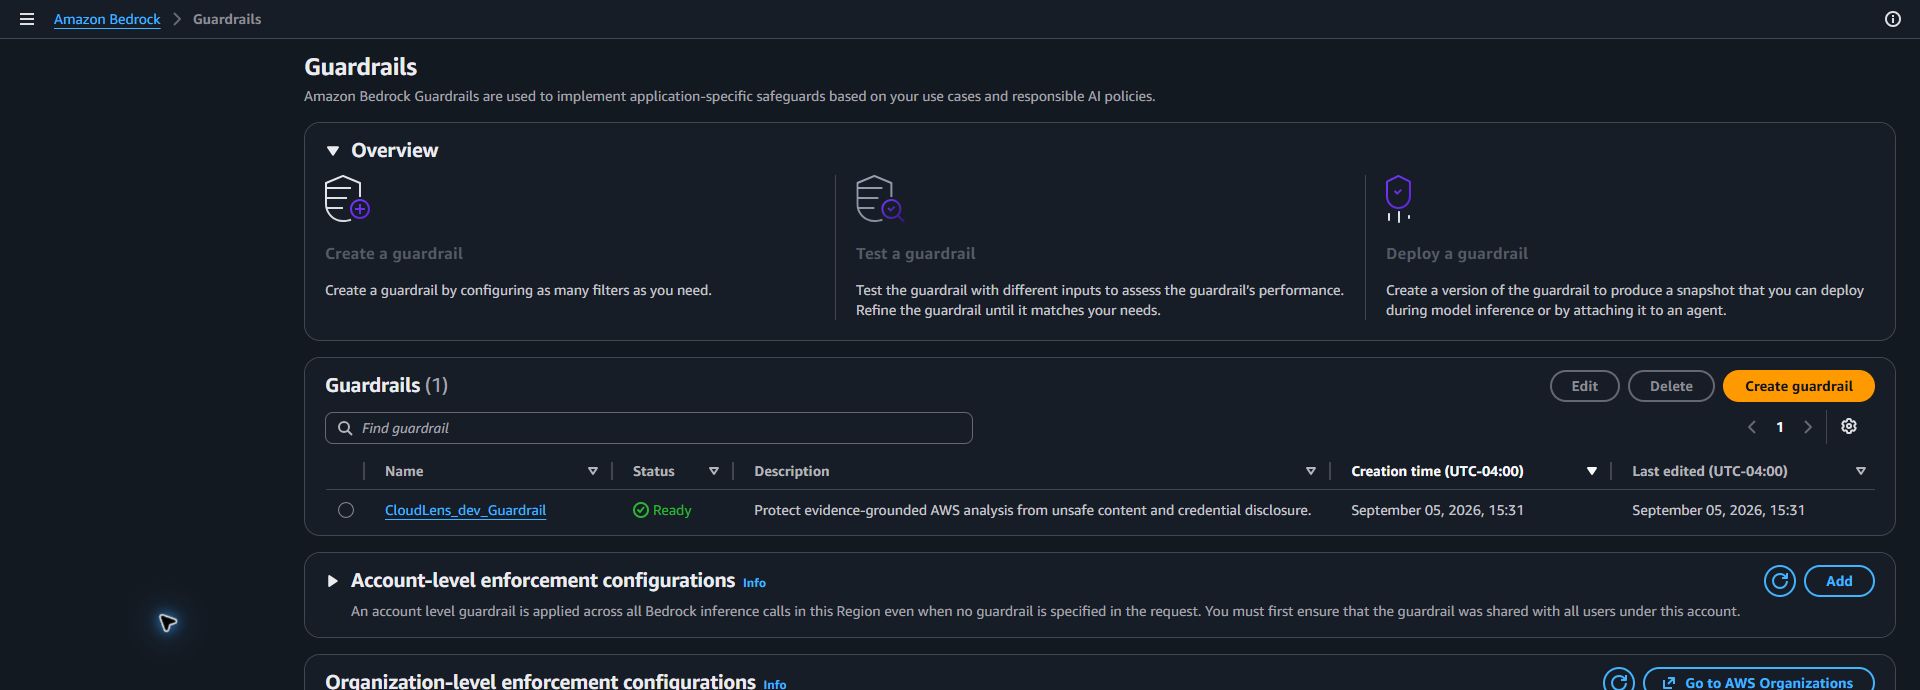Select the CloudLens_dev_Guardrail radio button
This screenshot has height=690, width=1920.
[346, 510]
